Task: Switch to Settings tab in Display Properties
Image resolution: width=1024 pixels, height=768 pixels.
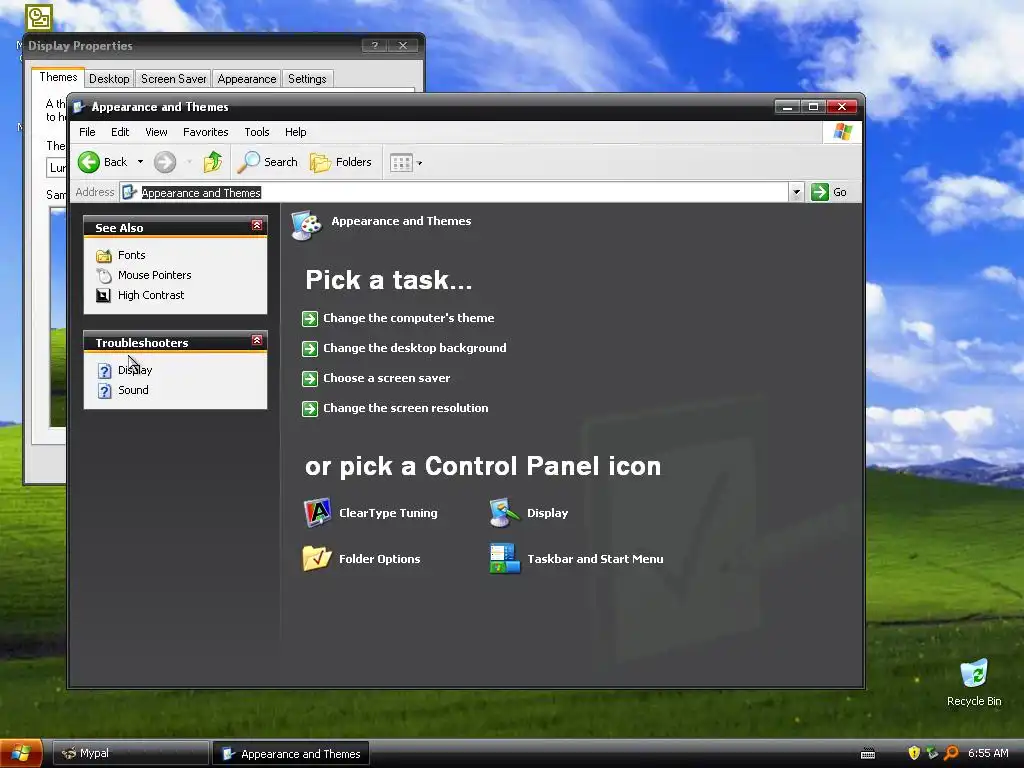Action: pyautogui.click(x=307, y=78)
